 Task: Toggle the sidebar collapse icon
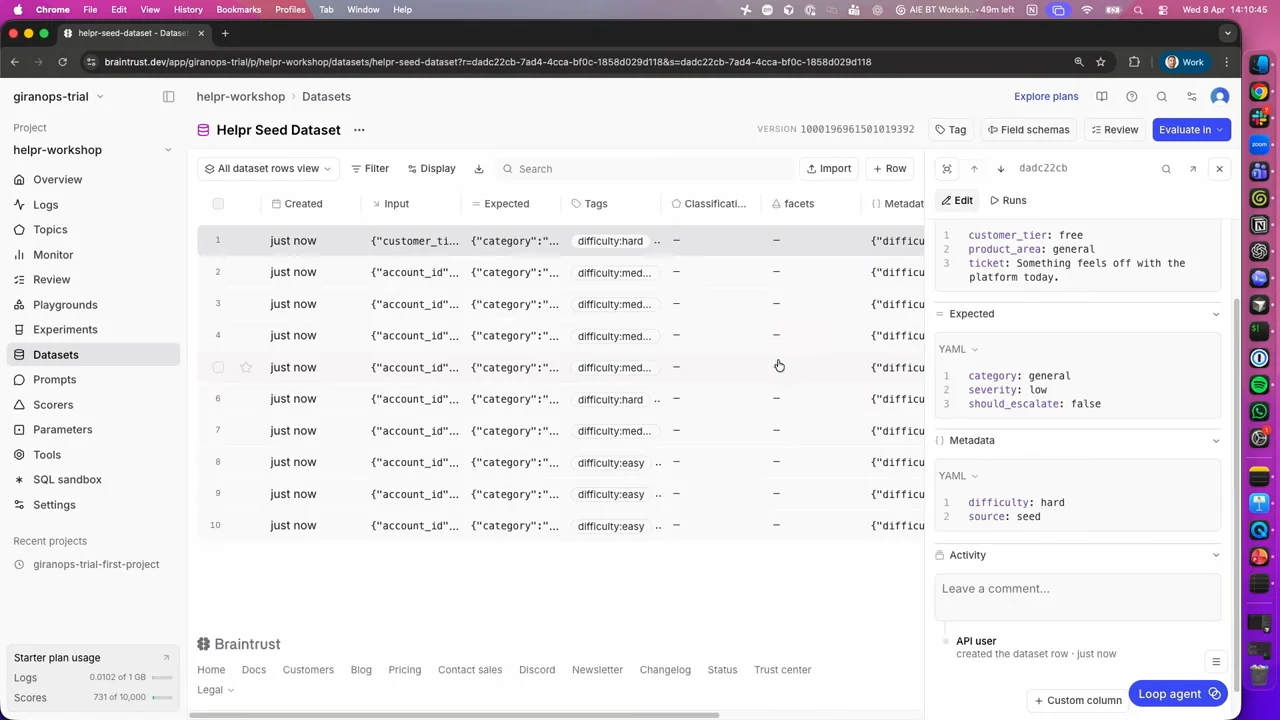pyautogui.click(x=169, y=97)
